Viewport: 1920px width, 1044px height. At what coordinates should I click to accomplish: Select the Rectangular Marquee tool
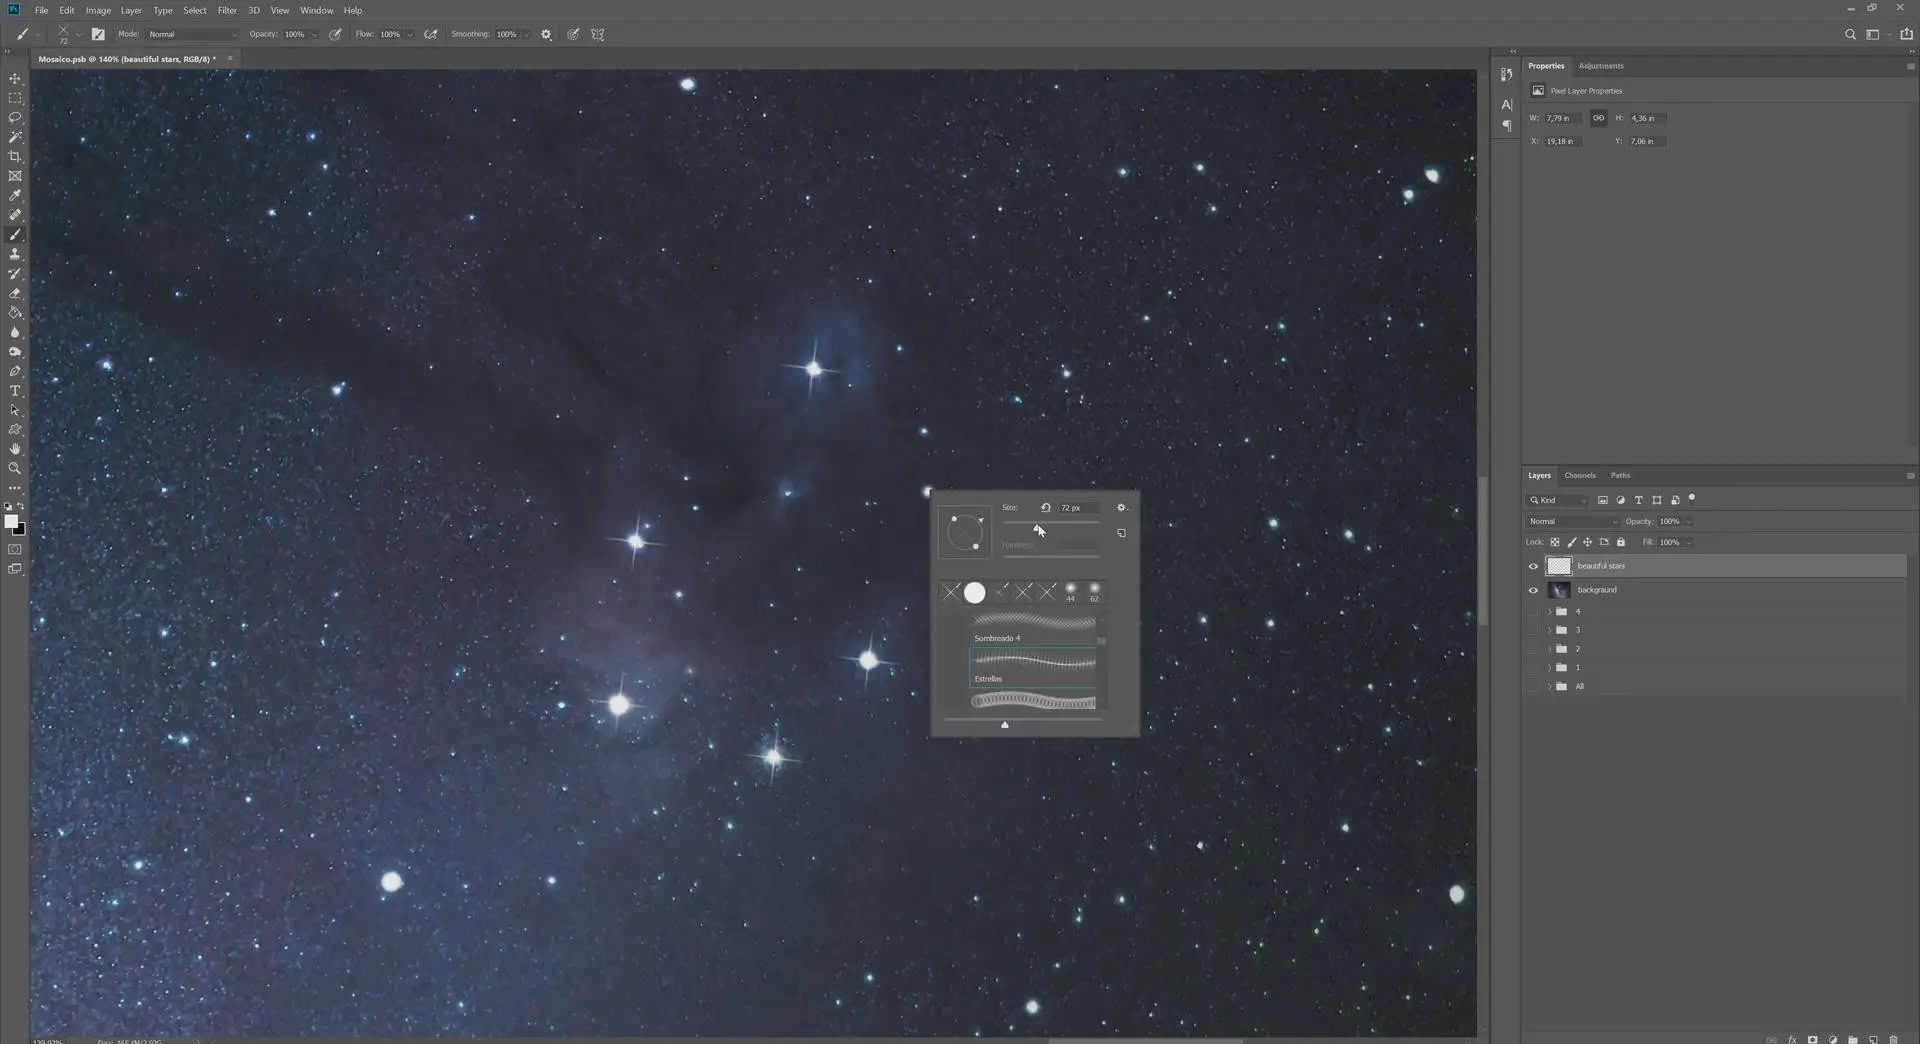[15, 98]
